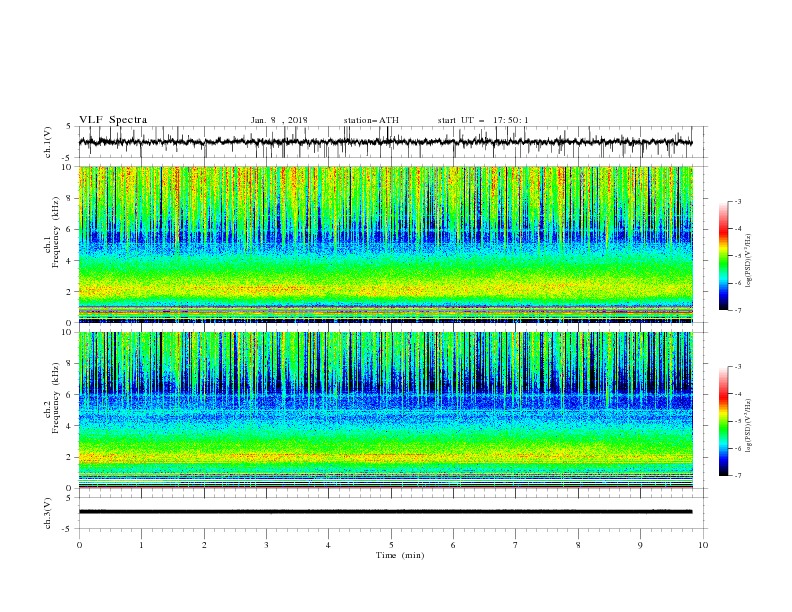Viewport: 792px width, 612px height.
Task: Click the ch.3 voltage waveform trace
Action: 385,512
